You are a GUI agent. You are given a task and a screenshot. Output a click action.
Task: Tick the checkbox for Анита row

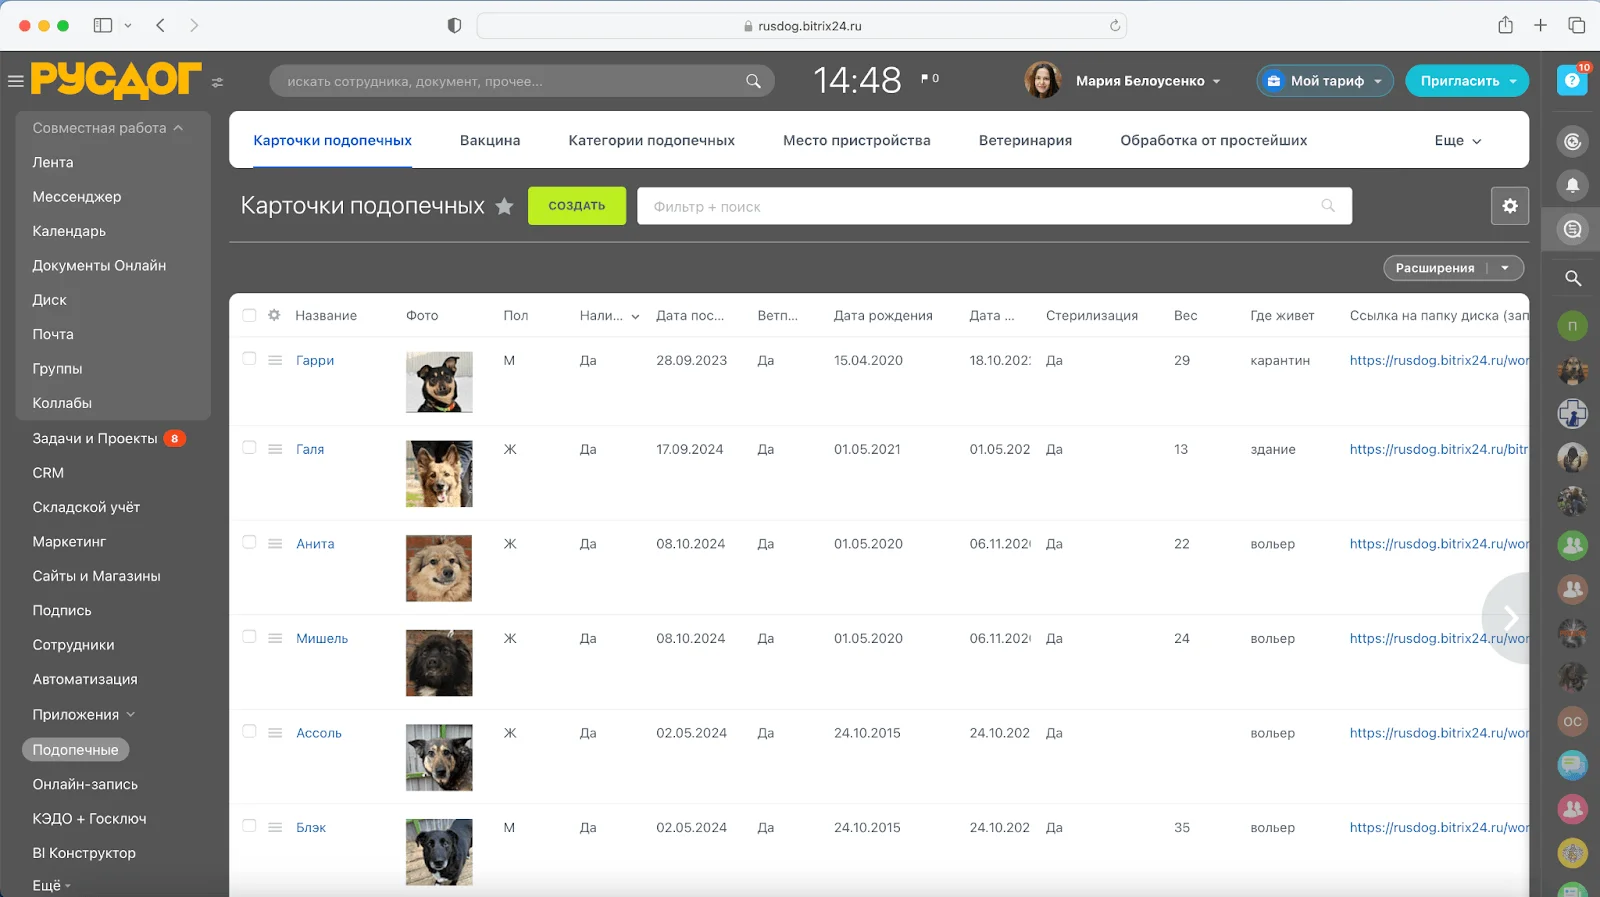[x=249, y=542]
